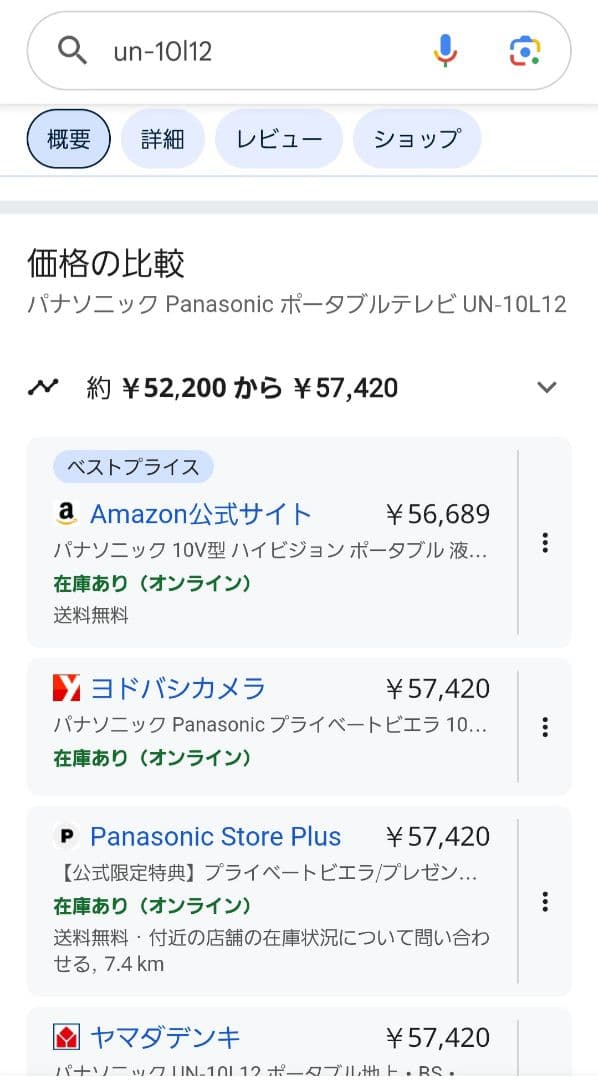Open the Amazon公式サイト link

(x=198, y=513)
